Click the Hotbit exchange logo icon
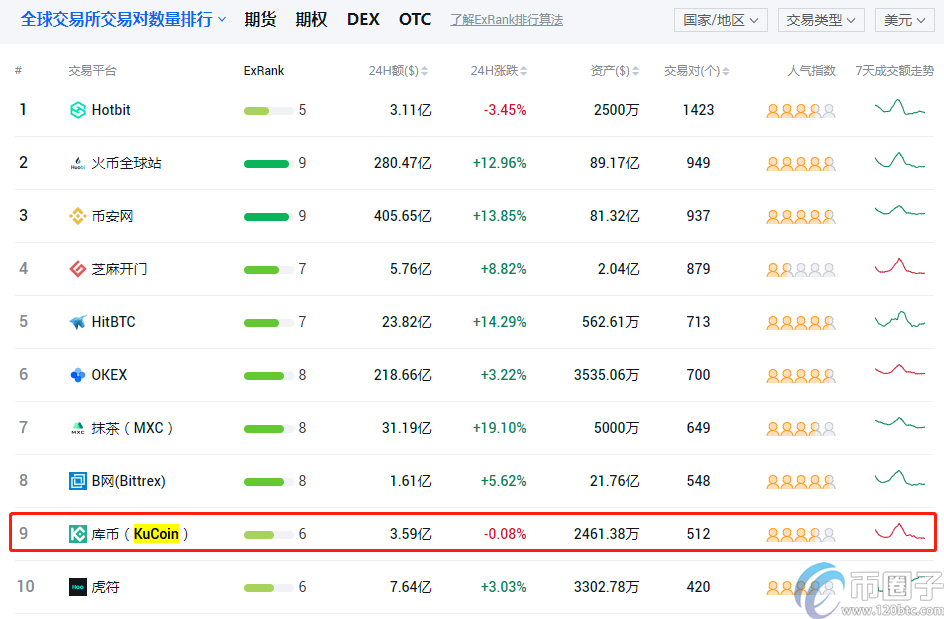 coord(78,110)
